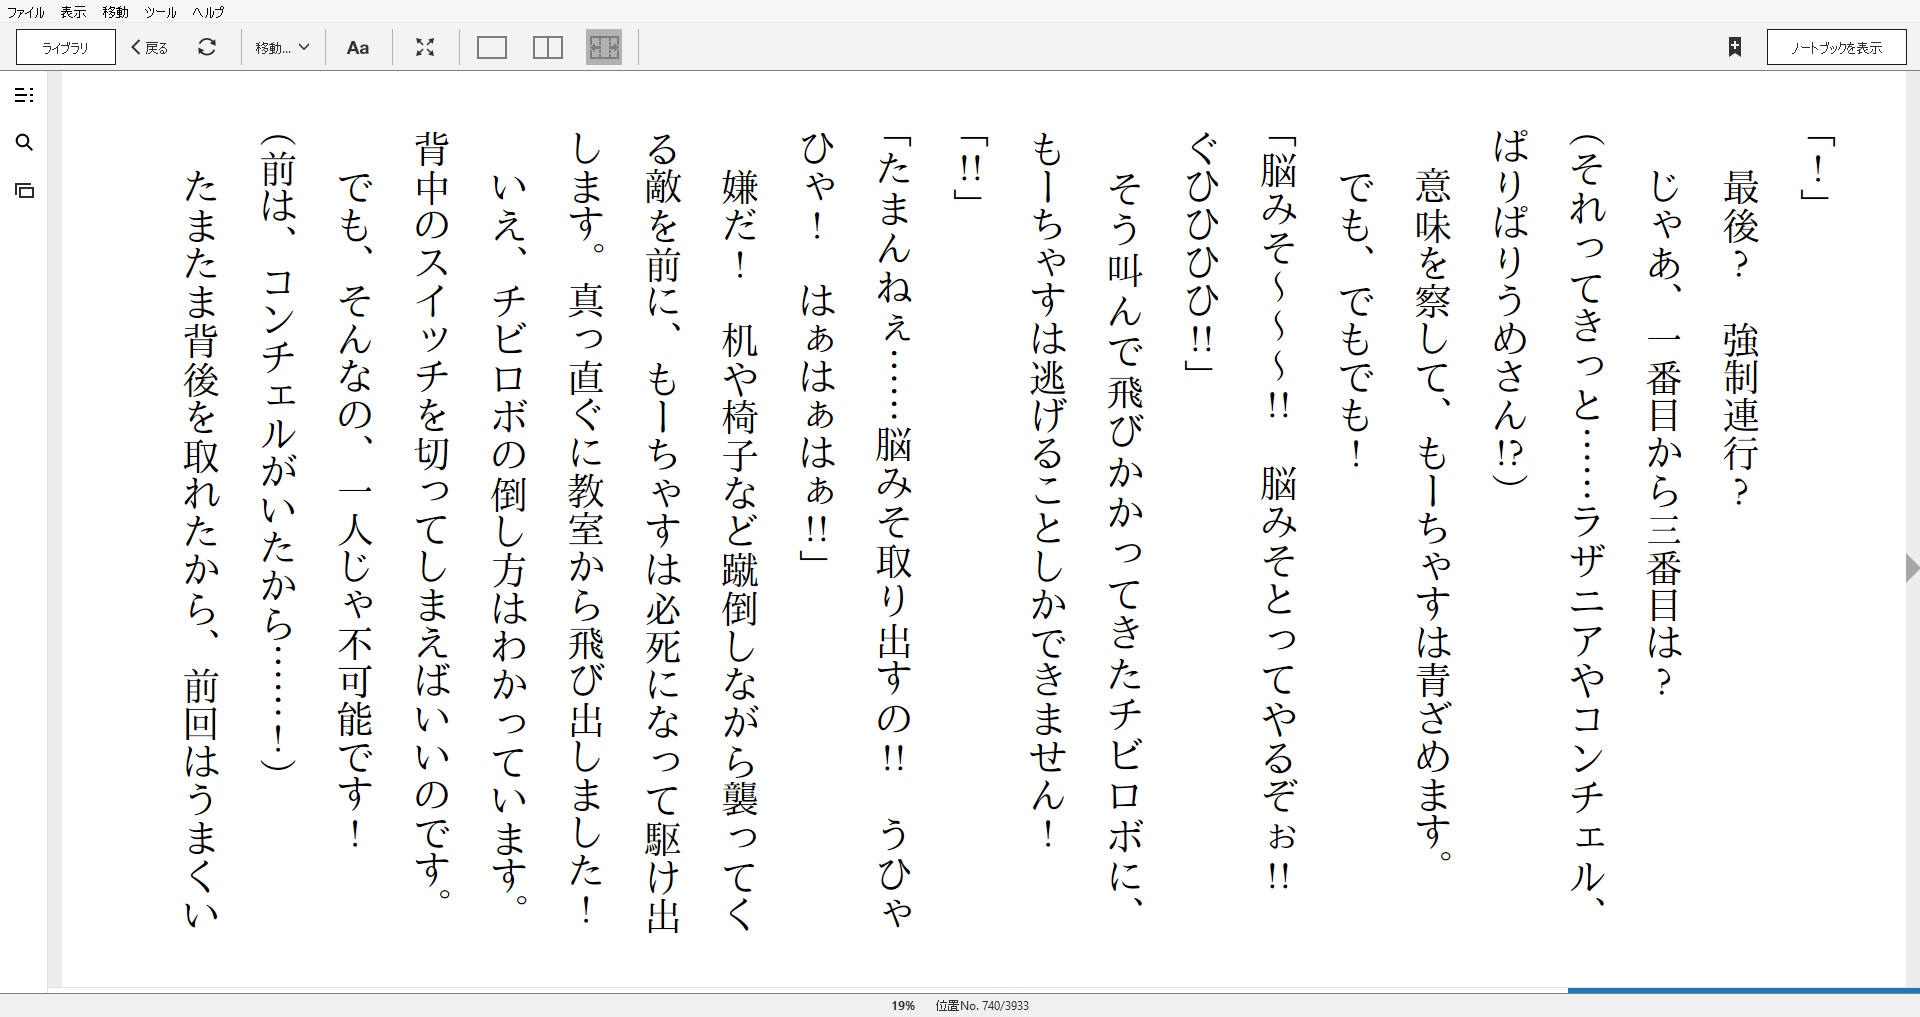Click the line ぐひひひひ!!」
Image resolution: width=1920 pixels, height=1017 pixels.
(1201, 254)
